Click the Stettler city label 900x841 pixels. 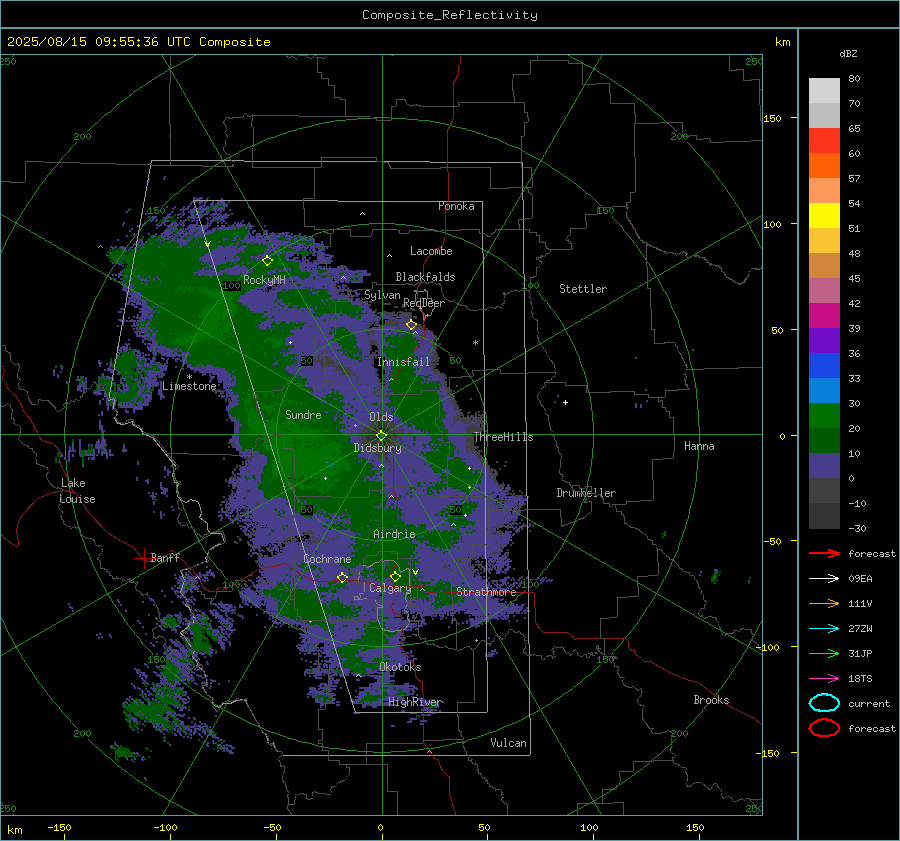583,289
